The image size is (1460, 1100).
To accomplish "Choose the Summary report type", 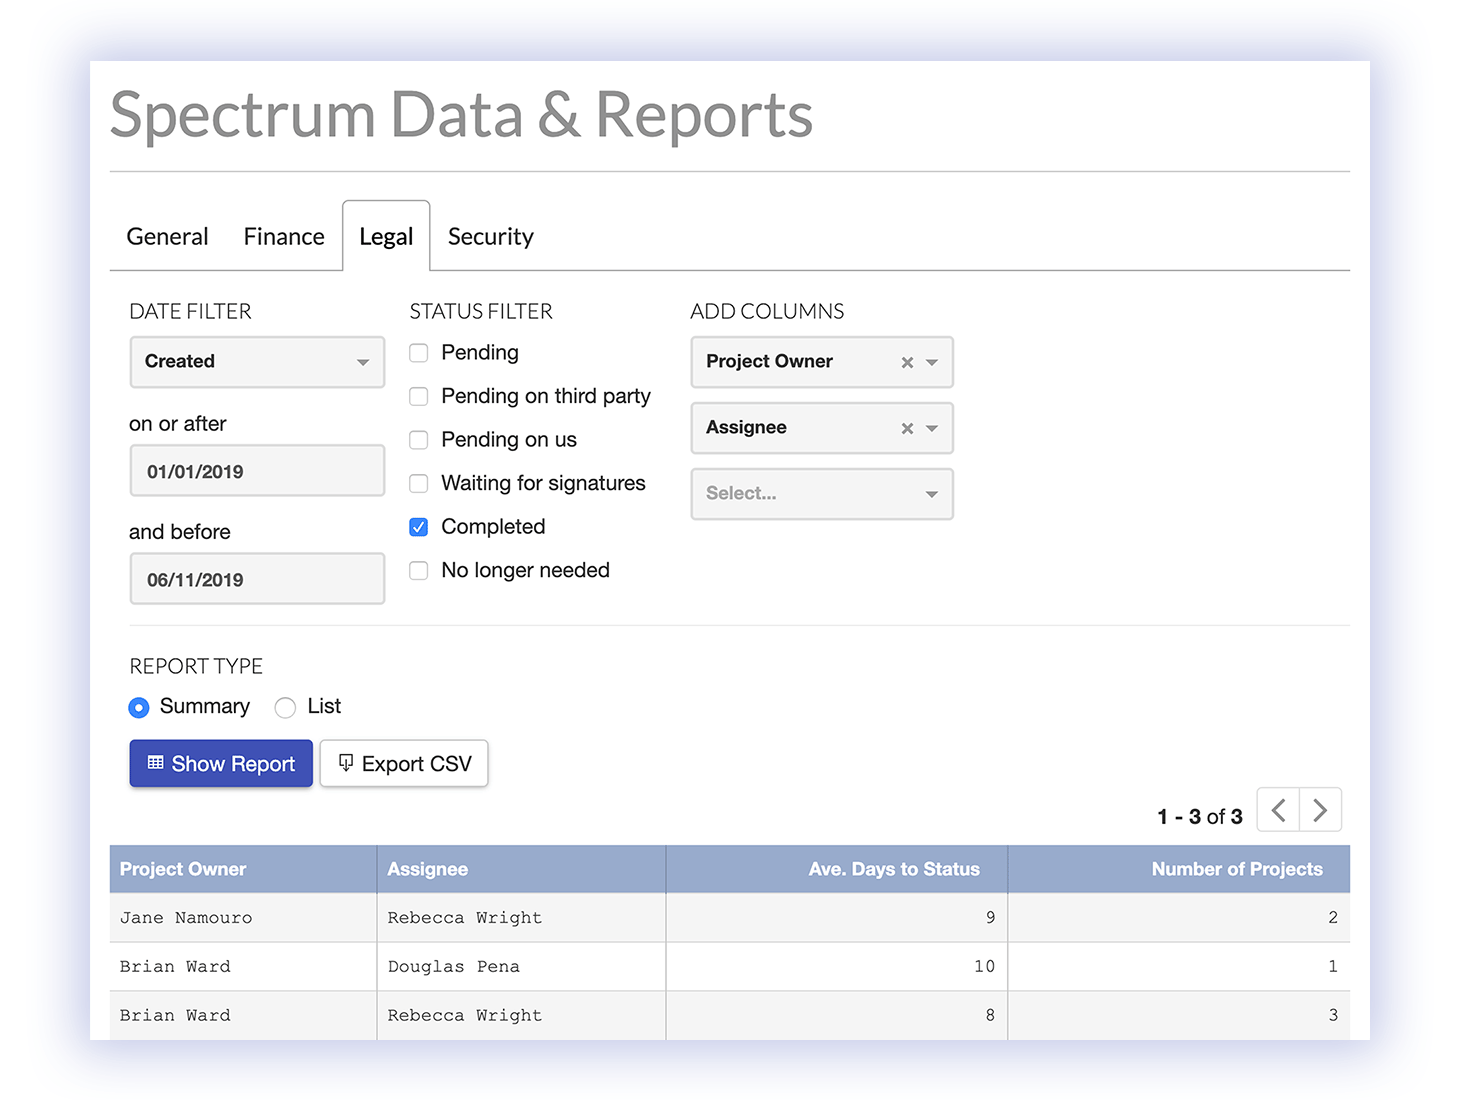I will tap(139, 708).
